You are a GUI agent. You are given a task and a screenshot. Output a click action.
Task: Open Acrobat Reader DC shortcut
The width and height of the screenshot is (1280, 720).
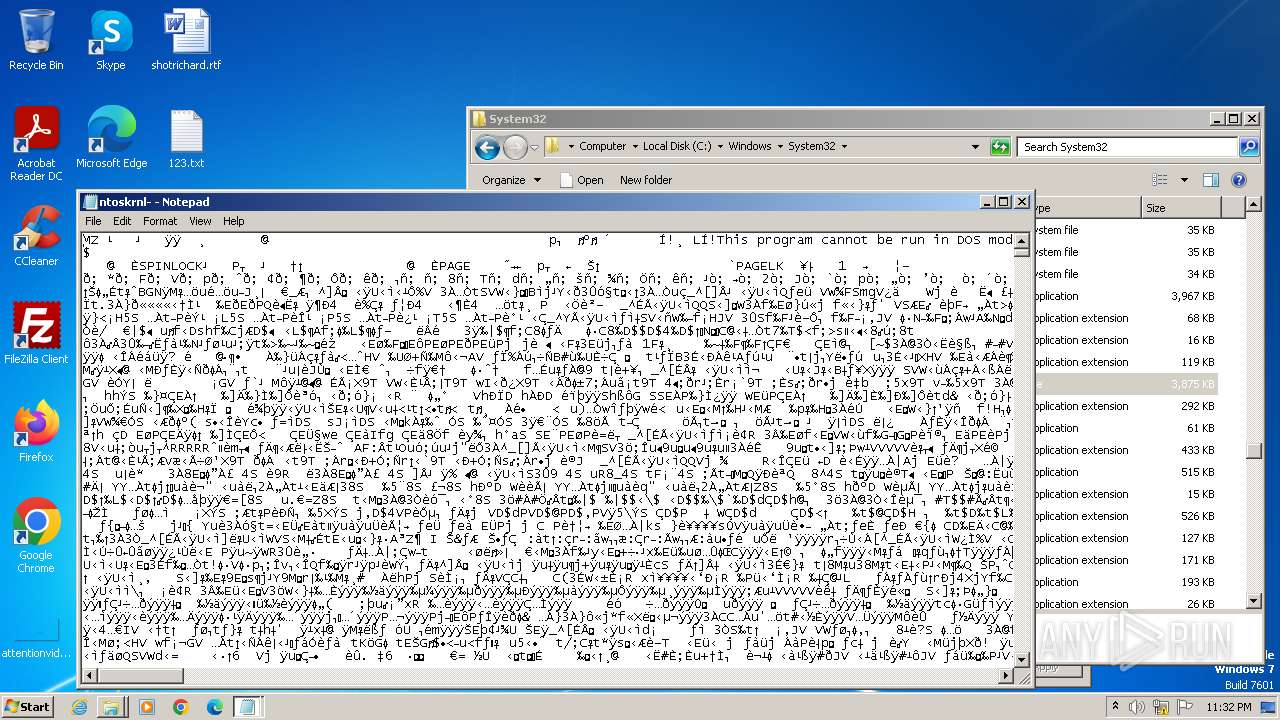coord(36,143)
